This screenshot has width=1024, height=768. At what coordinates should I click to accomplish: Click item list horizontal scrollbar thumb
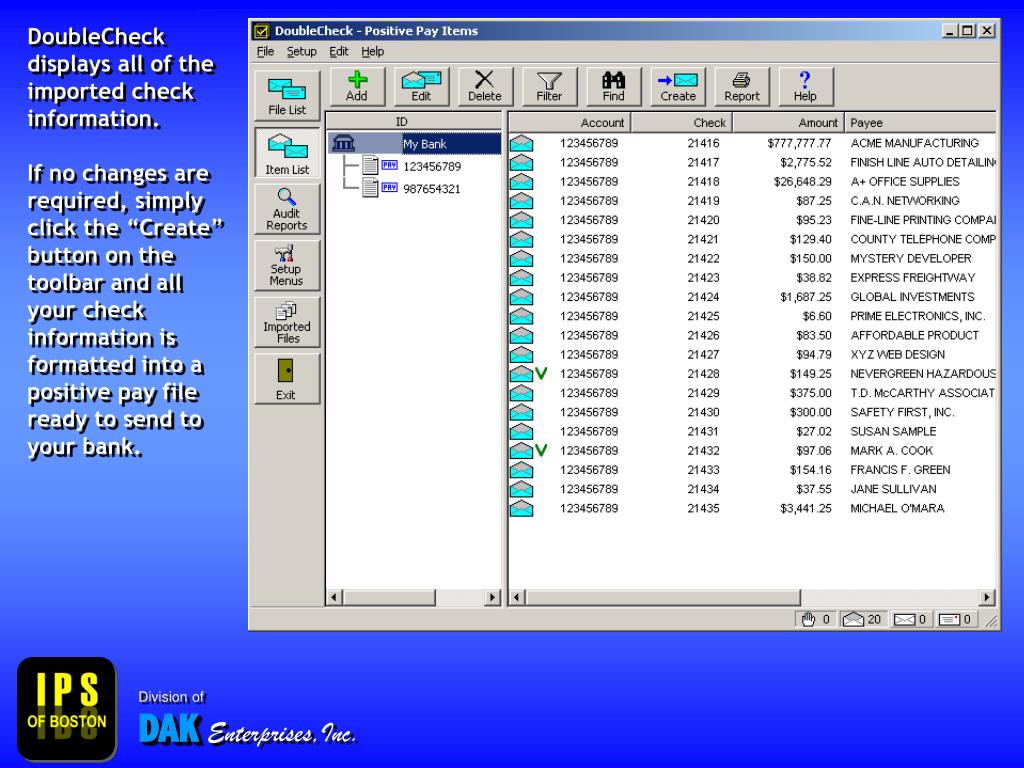click(x=663, y=597)
